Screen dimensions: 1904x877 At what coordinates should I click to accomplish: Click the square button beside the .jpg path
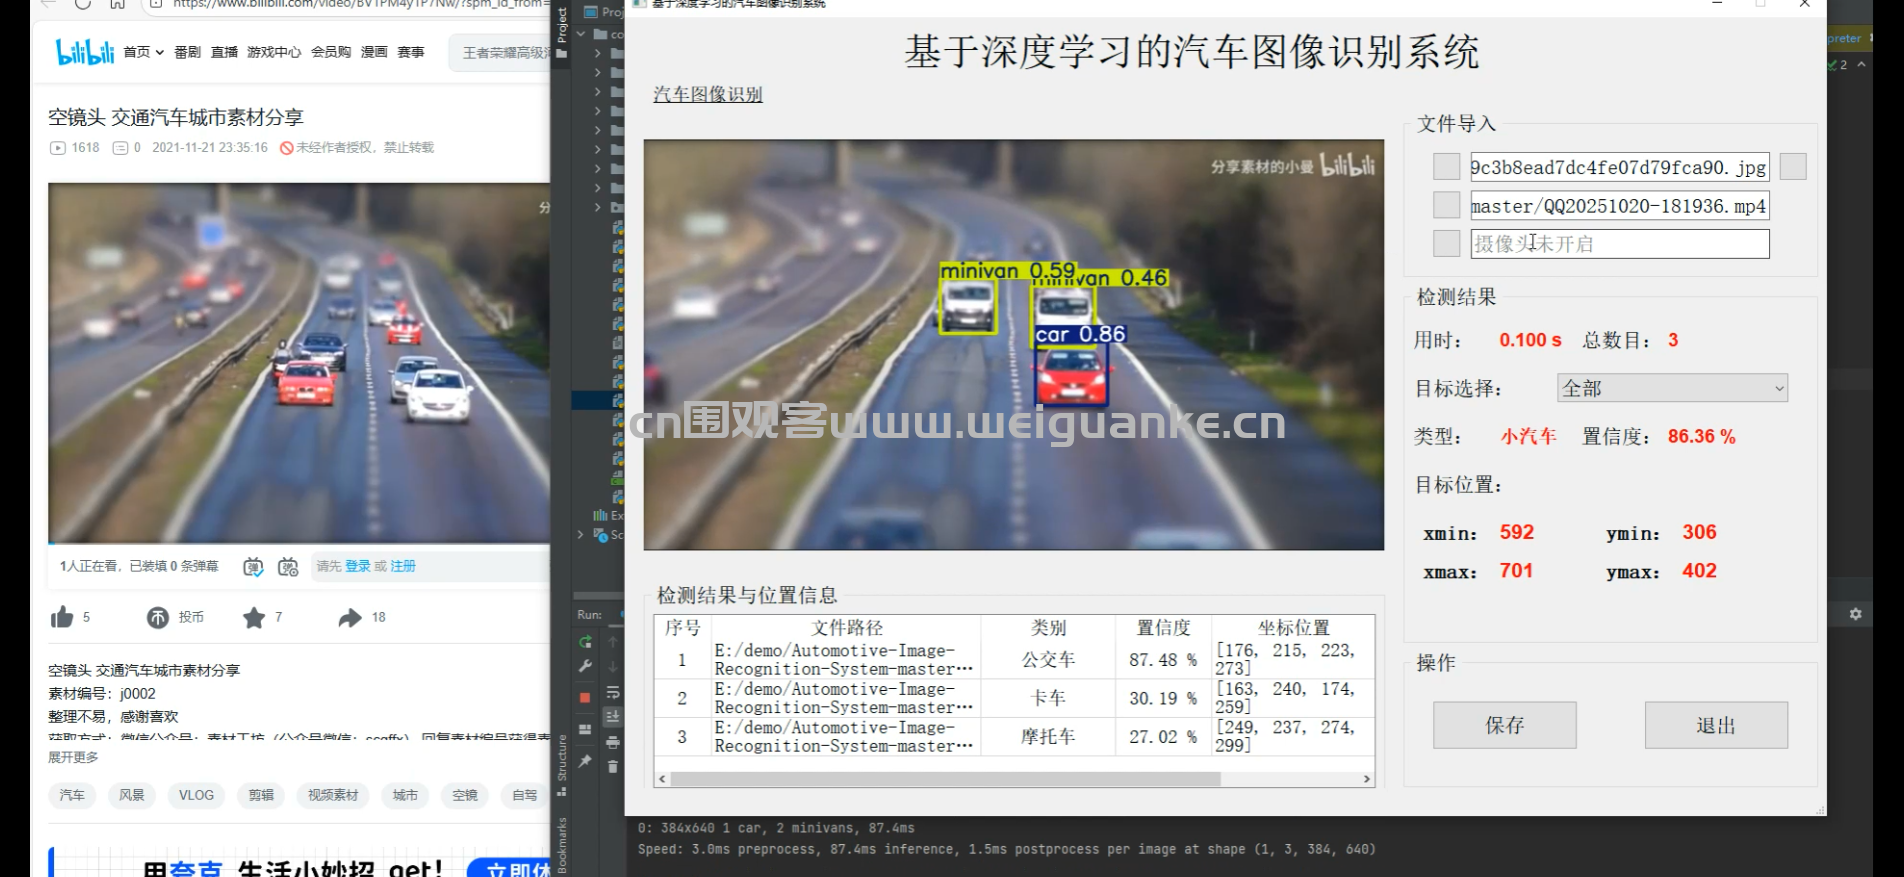click(x=1446, y=167)
